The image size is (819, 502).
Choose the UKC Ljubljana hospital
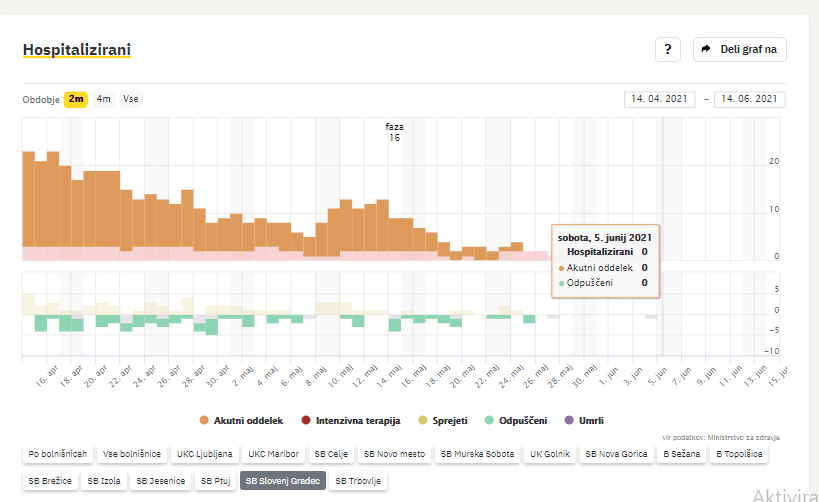[204, 454]
